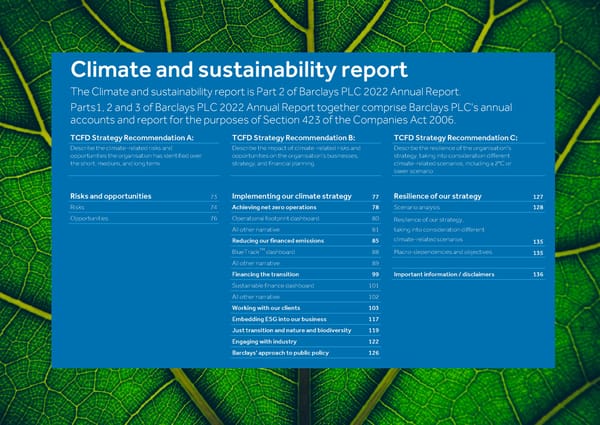600x425 pixels.
Task: Open the Opportunities entry, page 76
Action: click(90, 219)
